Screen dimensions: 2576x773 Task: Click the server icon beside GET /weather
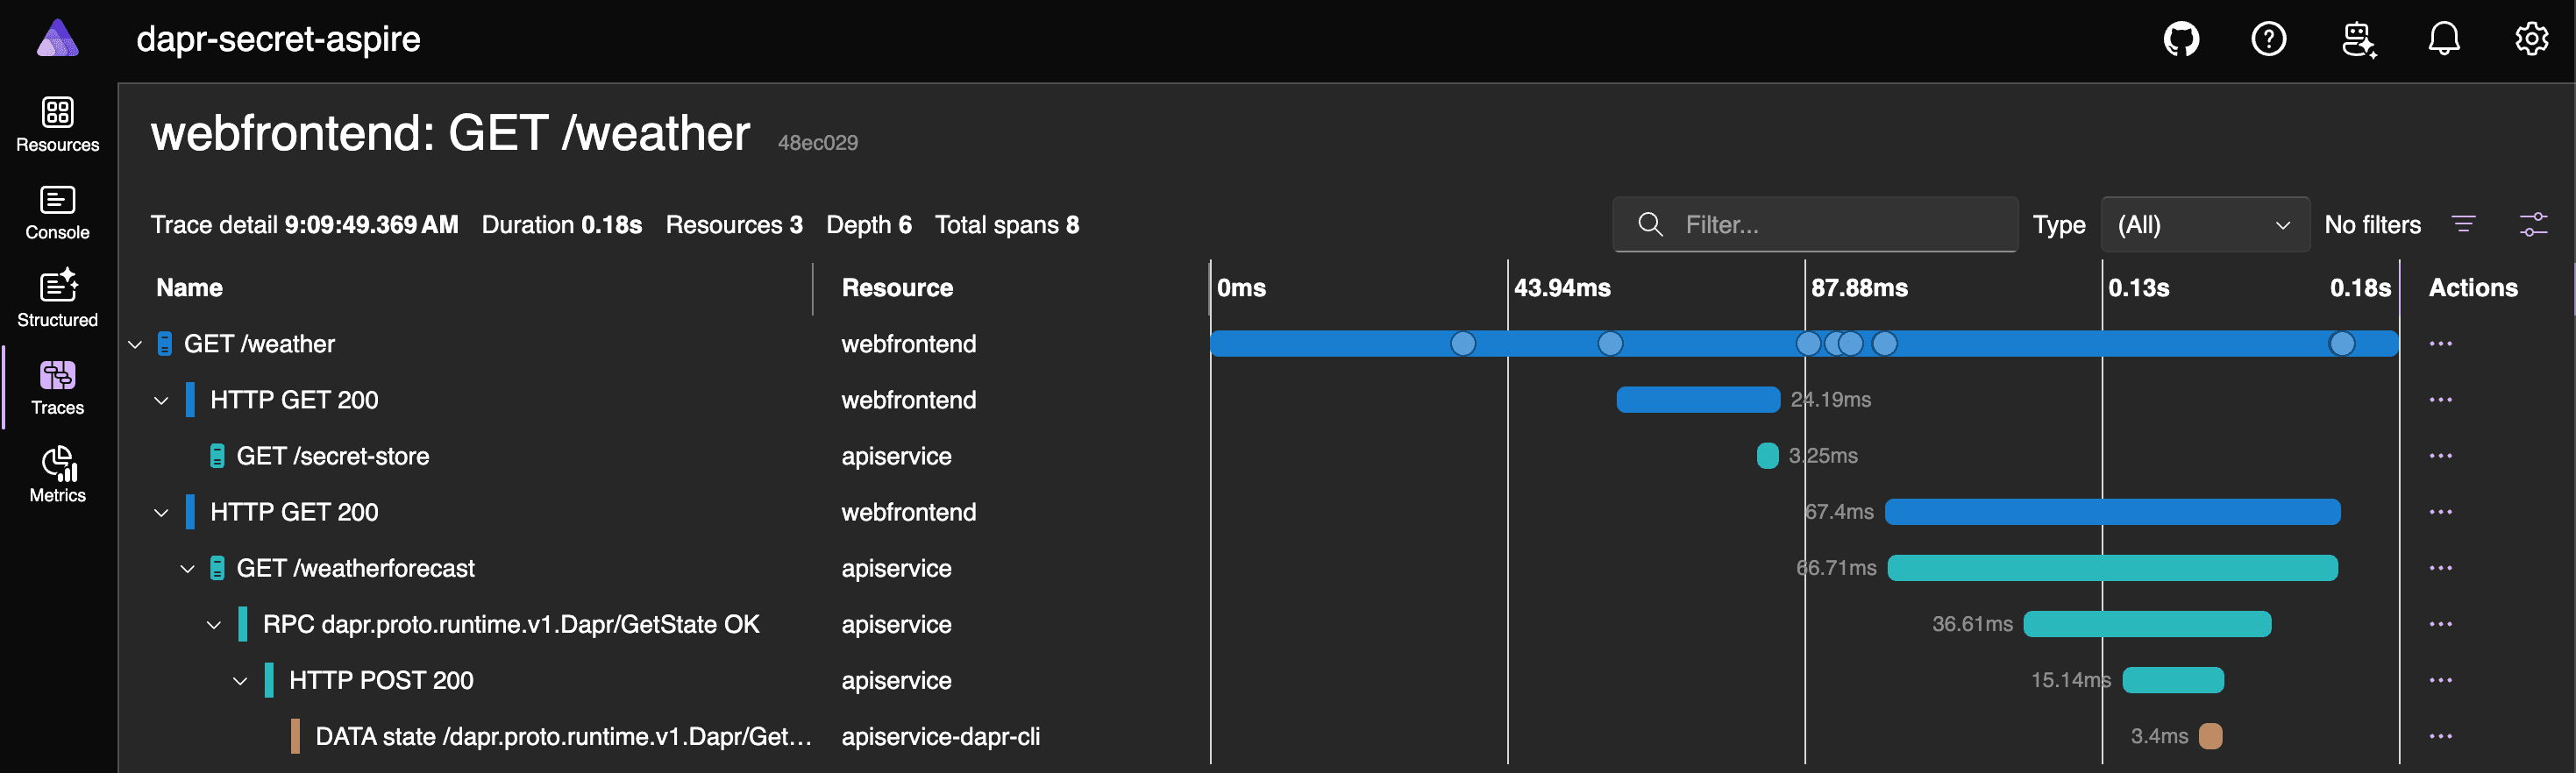(165, 344)
